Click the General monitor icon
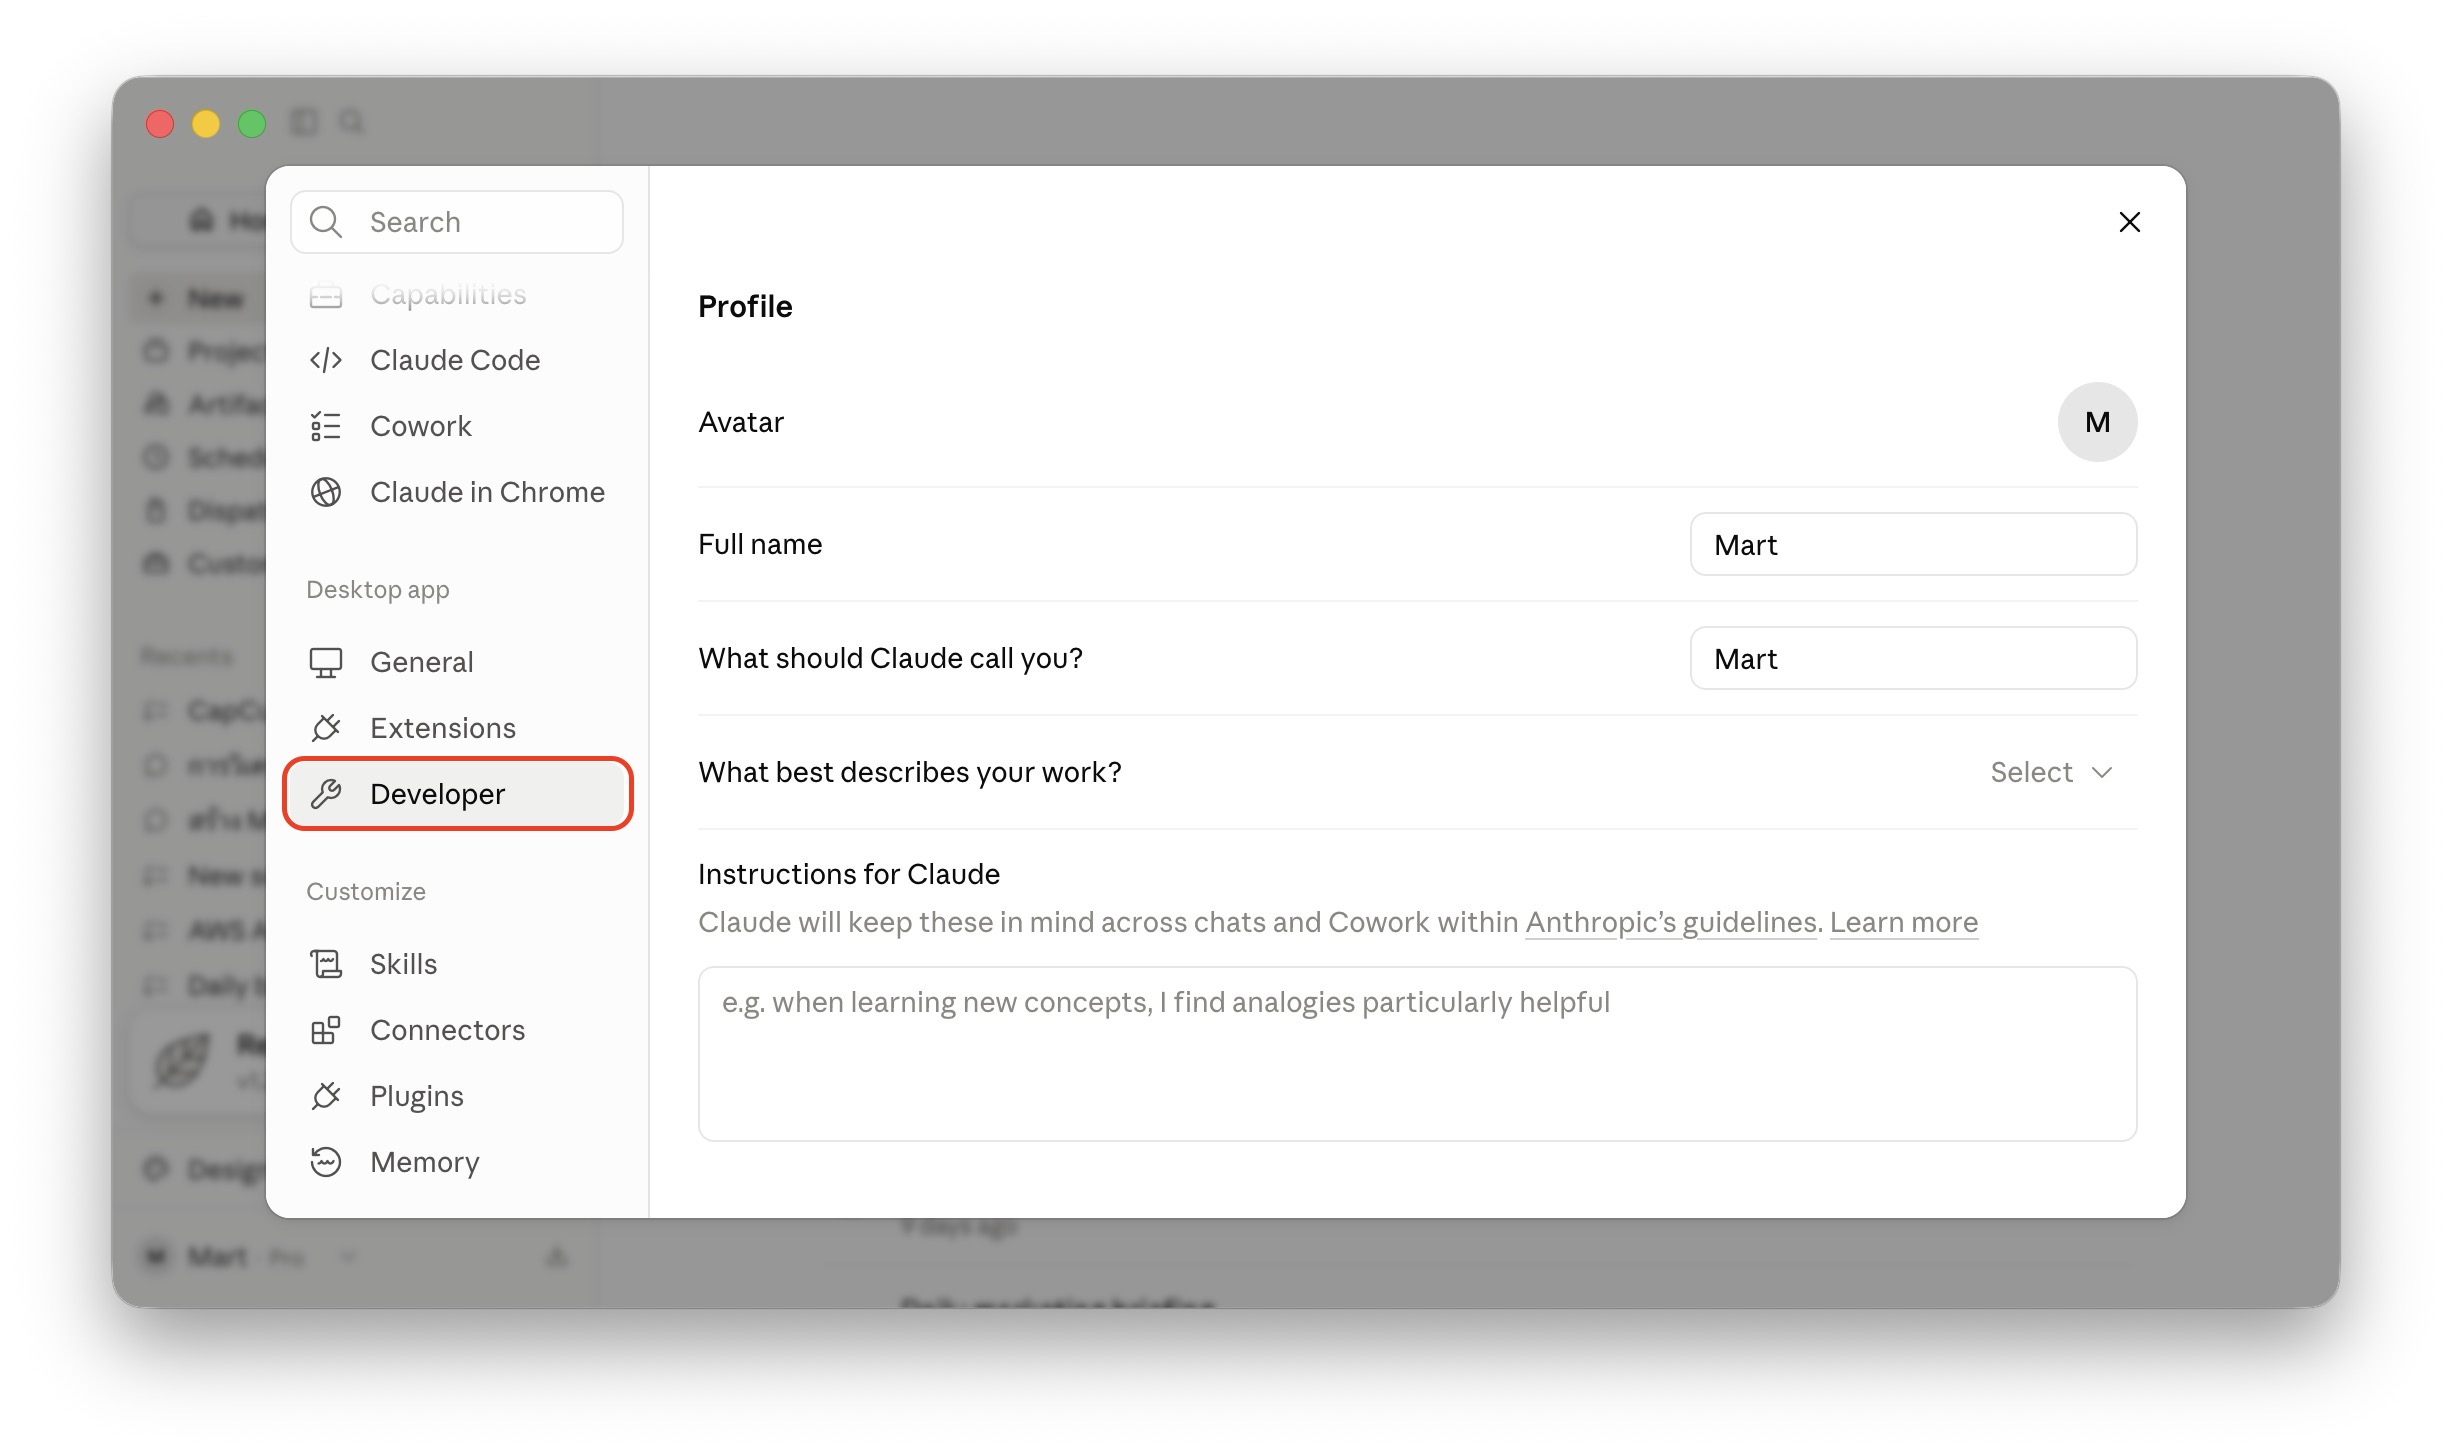The image size is (2452, 1456). tap(326, 662)
